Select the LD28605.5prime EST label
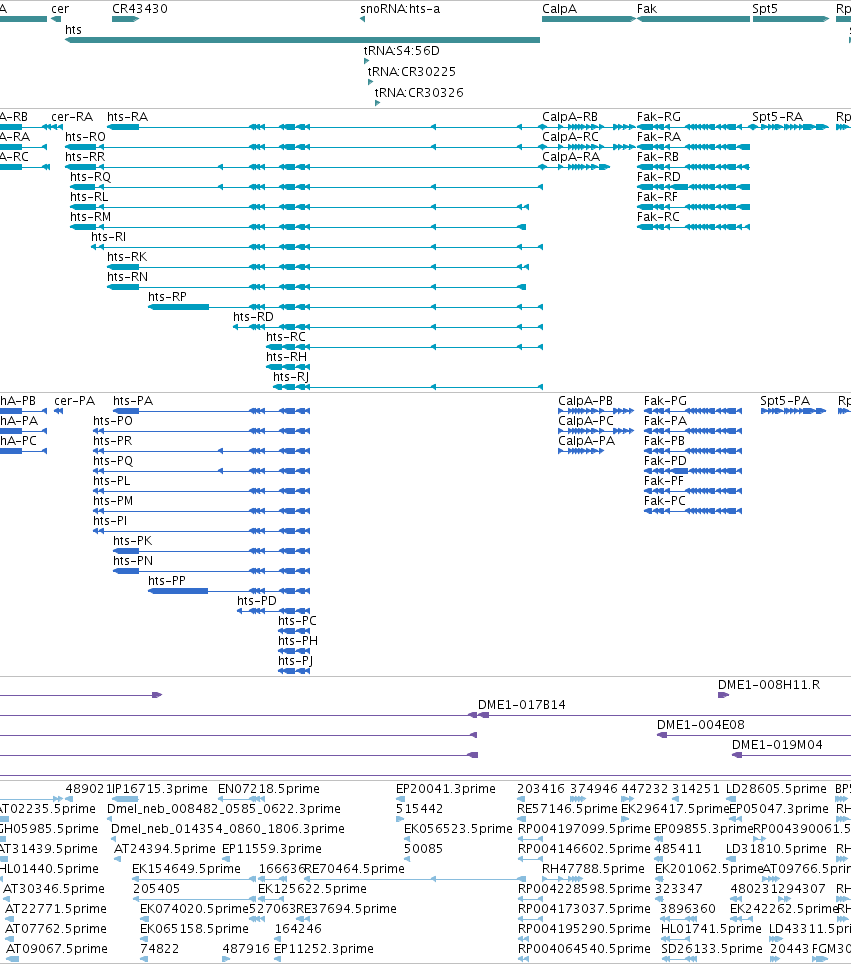 point(777,789)
